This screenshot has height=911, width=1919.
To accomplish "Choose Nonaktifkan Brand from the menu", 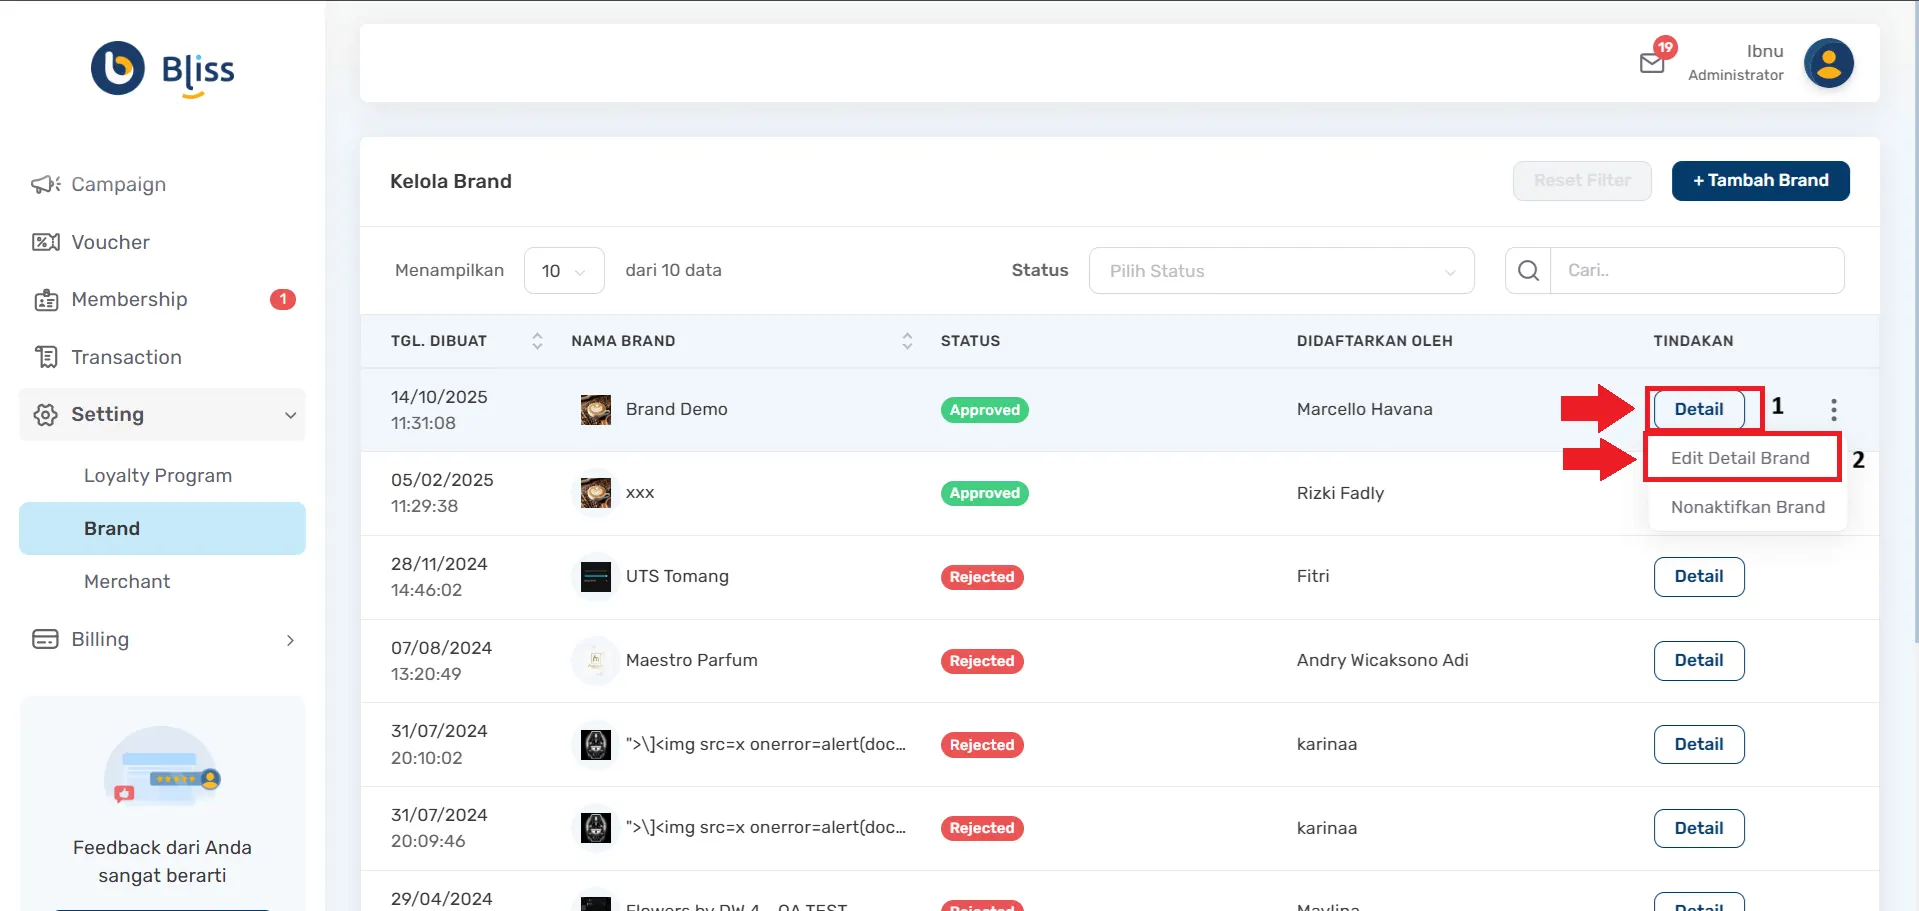I will tap(1747, 507).
